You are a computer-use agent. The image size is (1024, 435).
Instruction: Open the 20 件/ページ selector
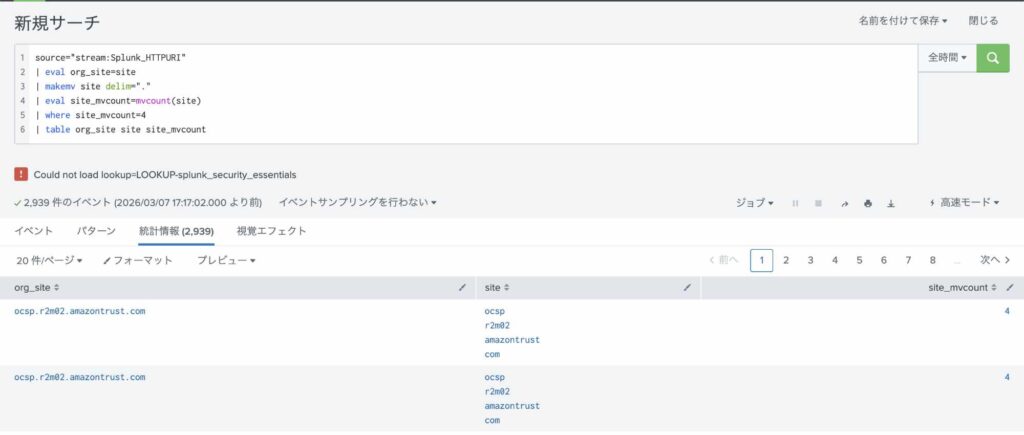point(49,260)
